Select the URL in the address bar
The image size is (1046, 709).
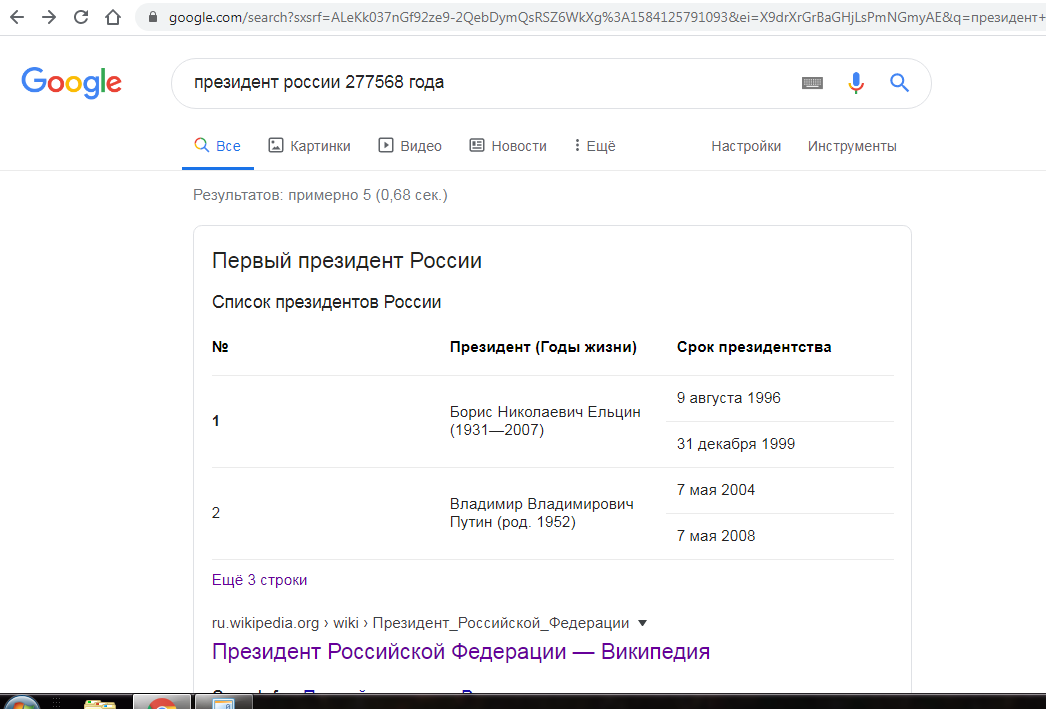[x=606, y=17]
